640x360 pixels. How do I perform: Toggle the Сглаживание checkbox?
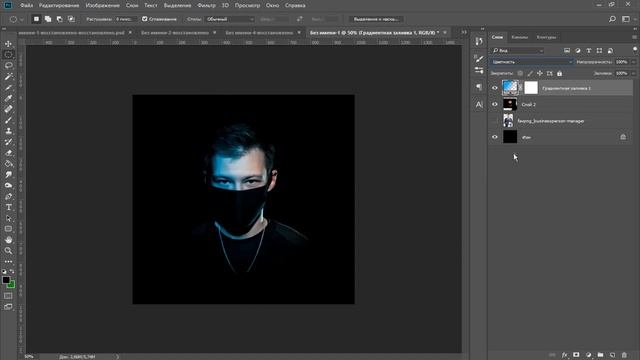[144, 19]
